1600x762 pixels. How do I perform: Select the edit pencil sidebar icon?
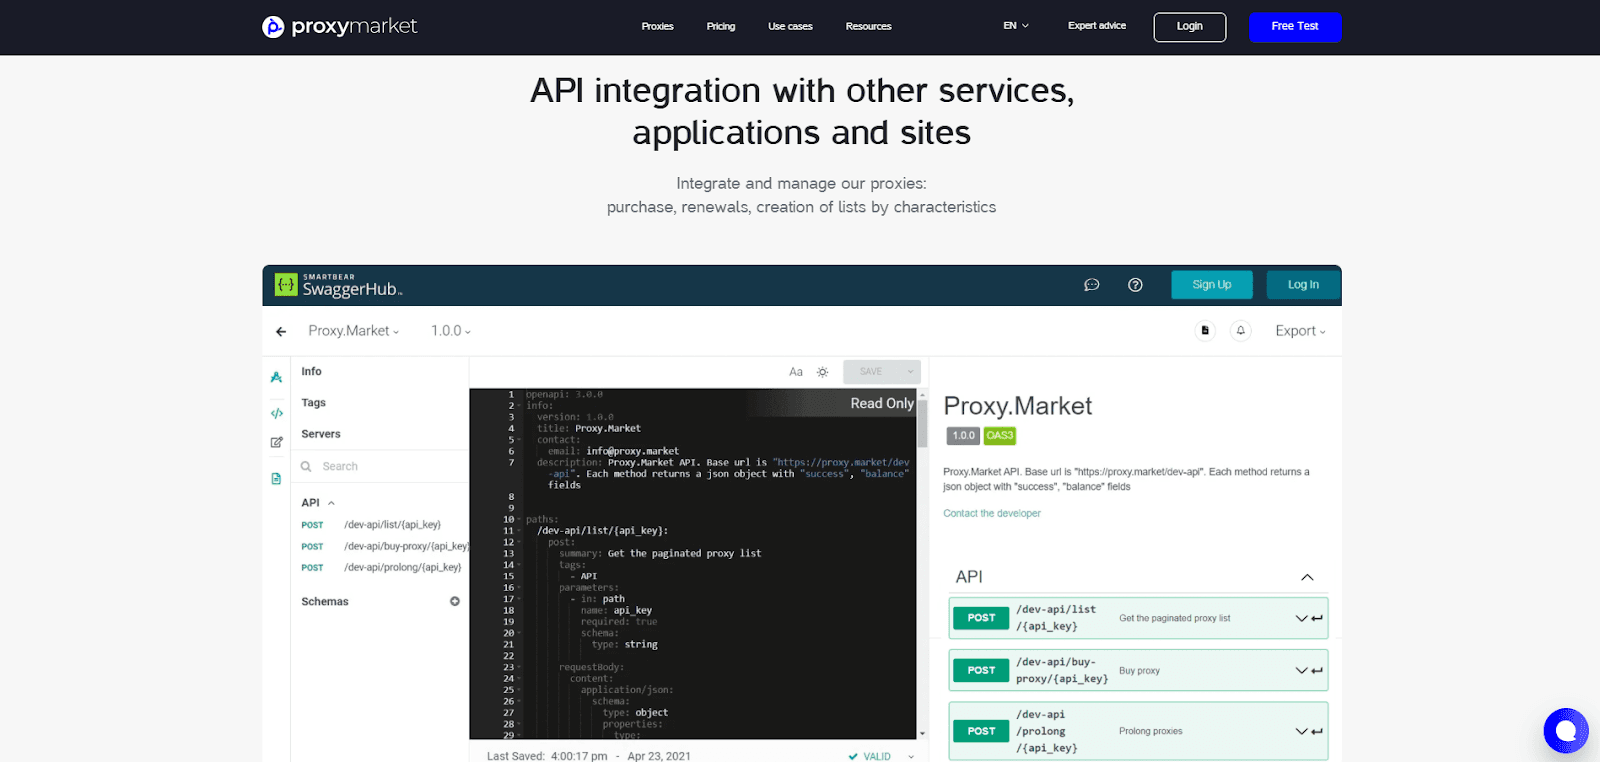click(x=276, y=442)
